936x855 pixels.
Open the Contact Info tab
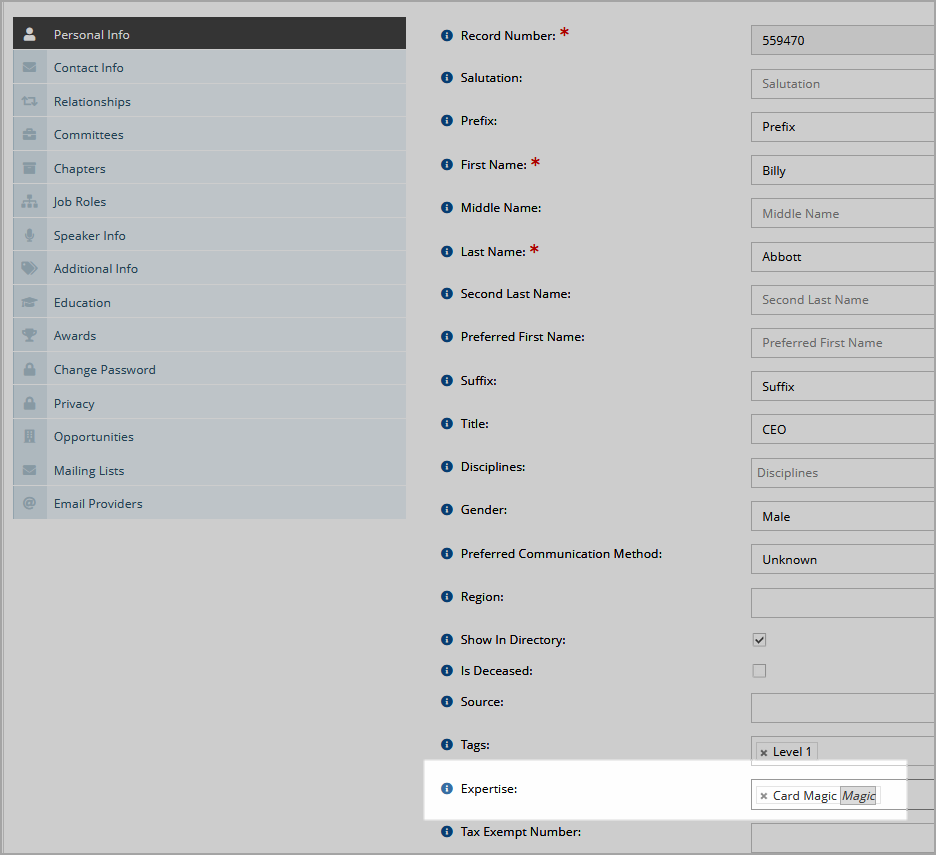click(210, 67)
